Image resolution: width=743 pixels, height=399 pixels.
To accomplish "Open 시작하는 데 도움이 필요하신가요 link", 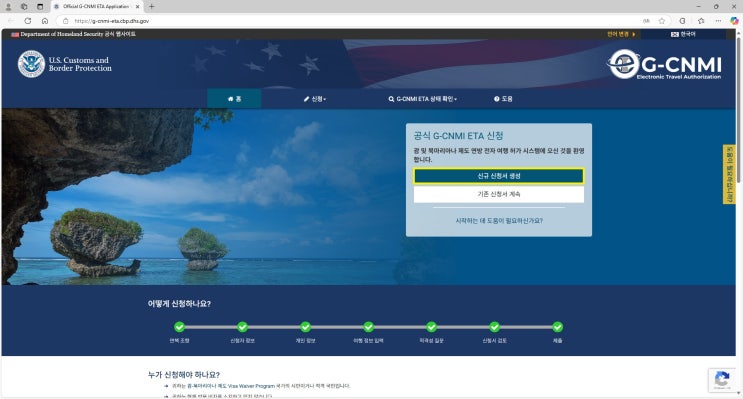I will (x=499, y=221).
